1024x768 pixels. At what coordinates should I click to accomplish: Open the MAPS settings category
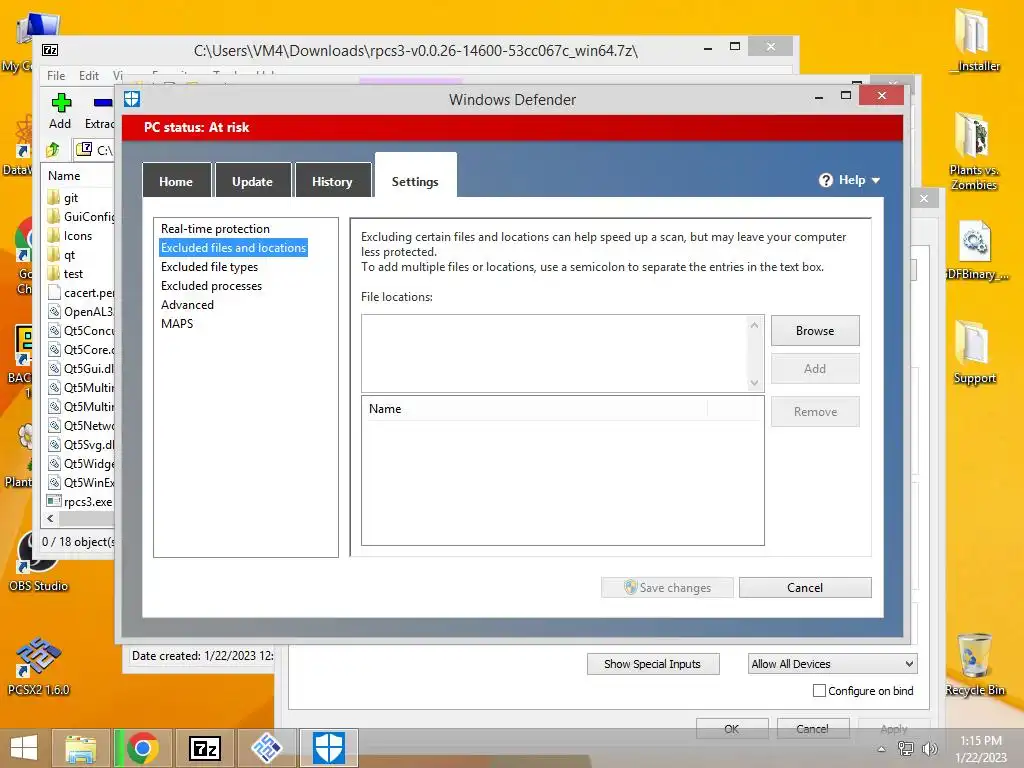point(177,323)
